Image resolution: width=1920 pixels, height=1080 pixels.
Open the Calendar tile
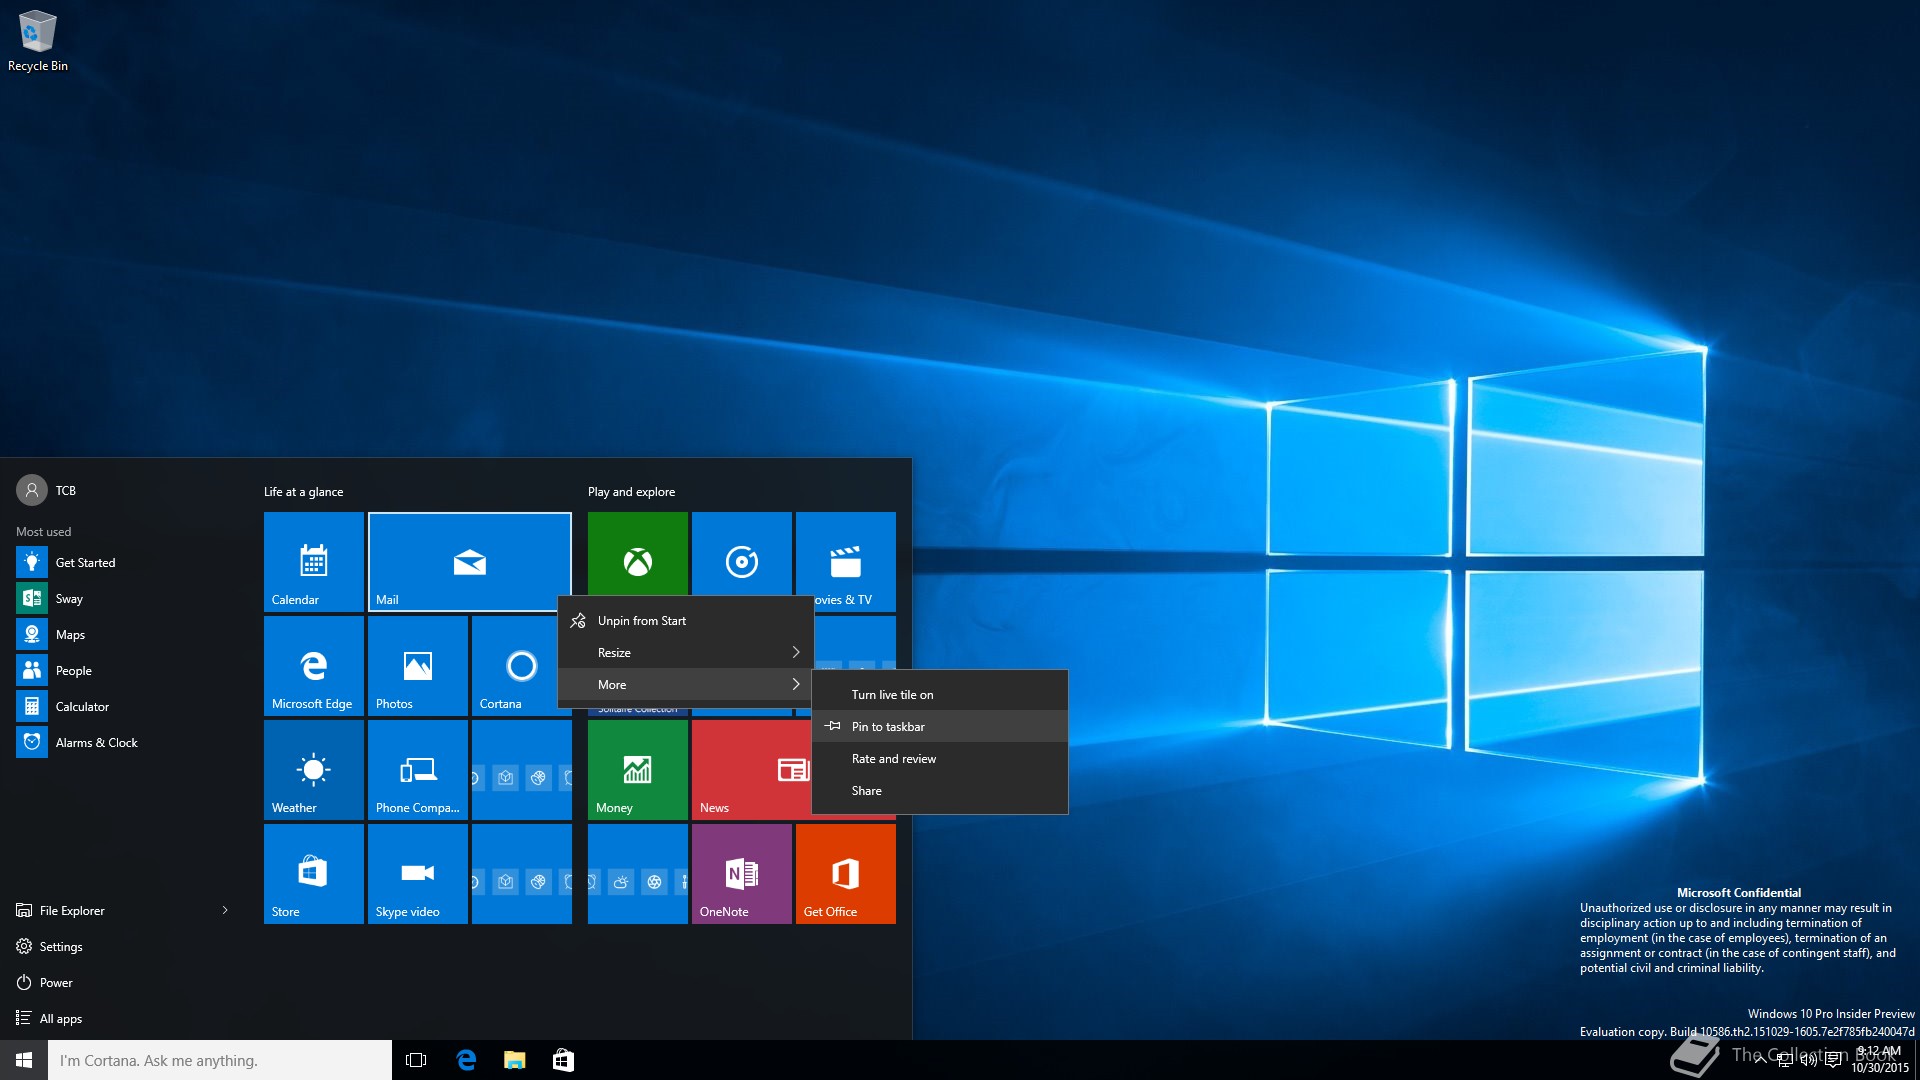(x=314, y=562)
